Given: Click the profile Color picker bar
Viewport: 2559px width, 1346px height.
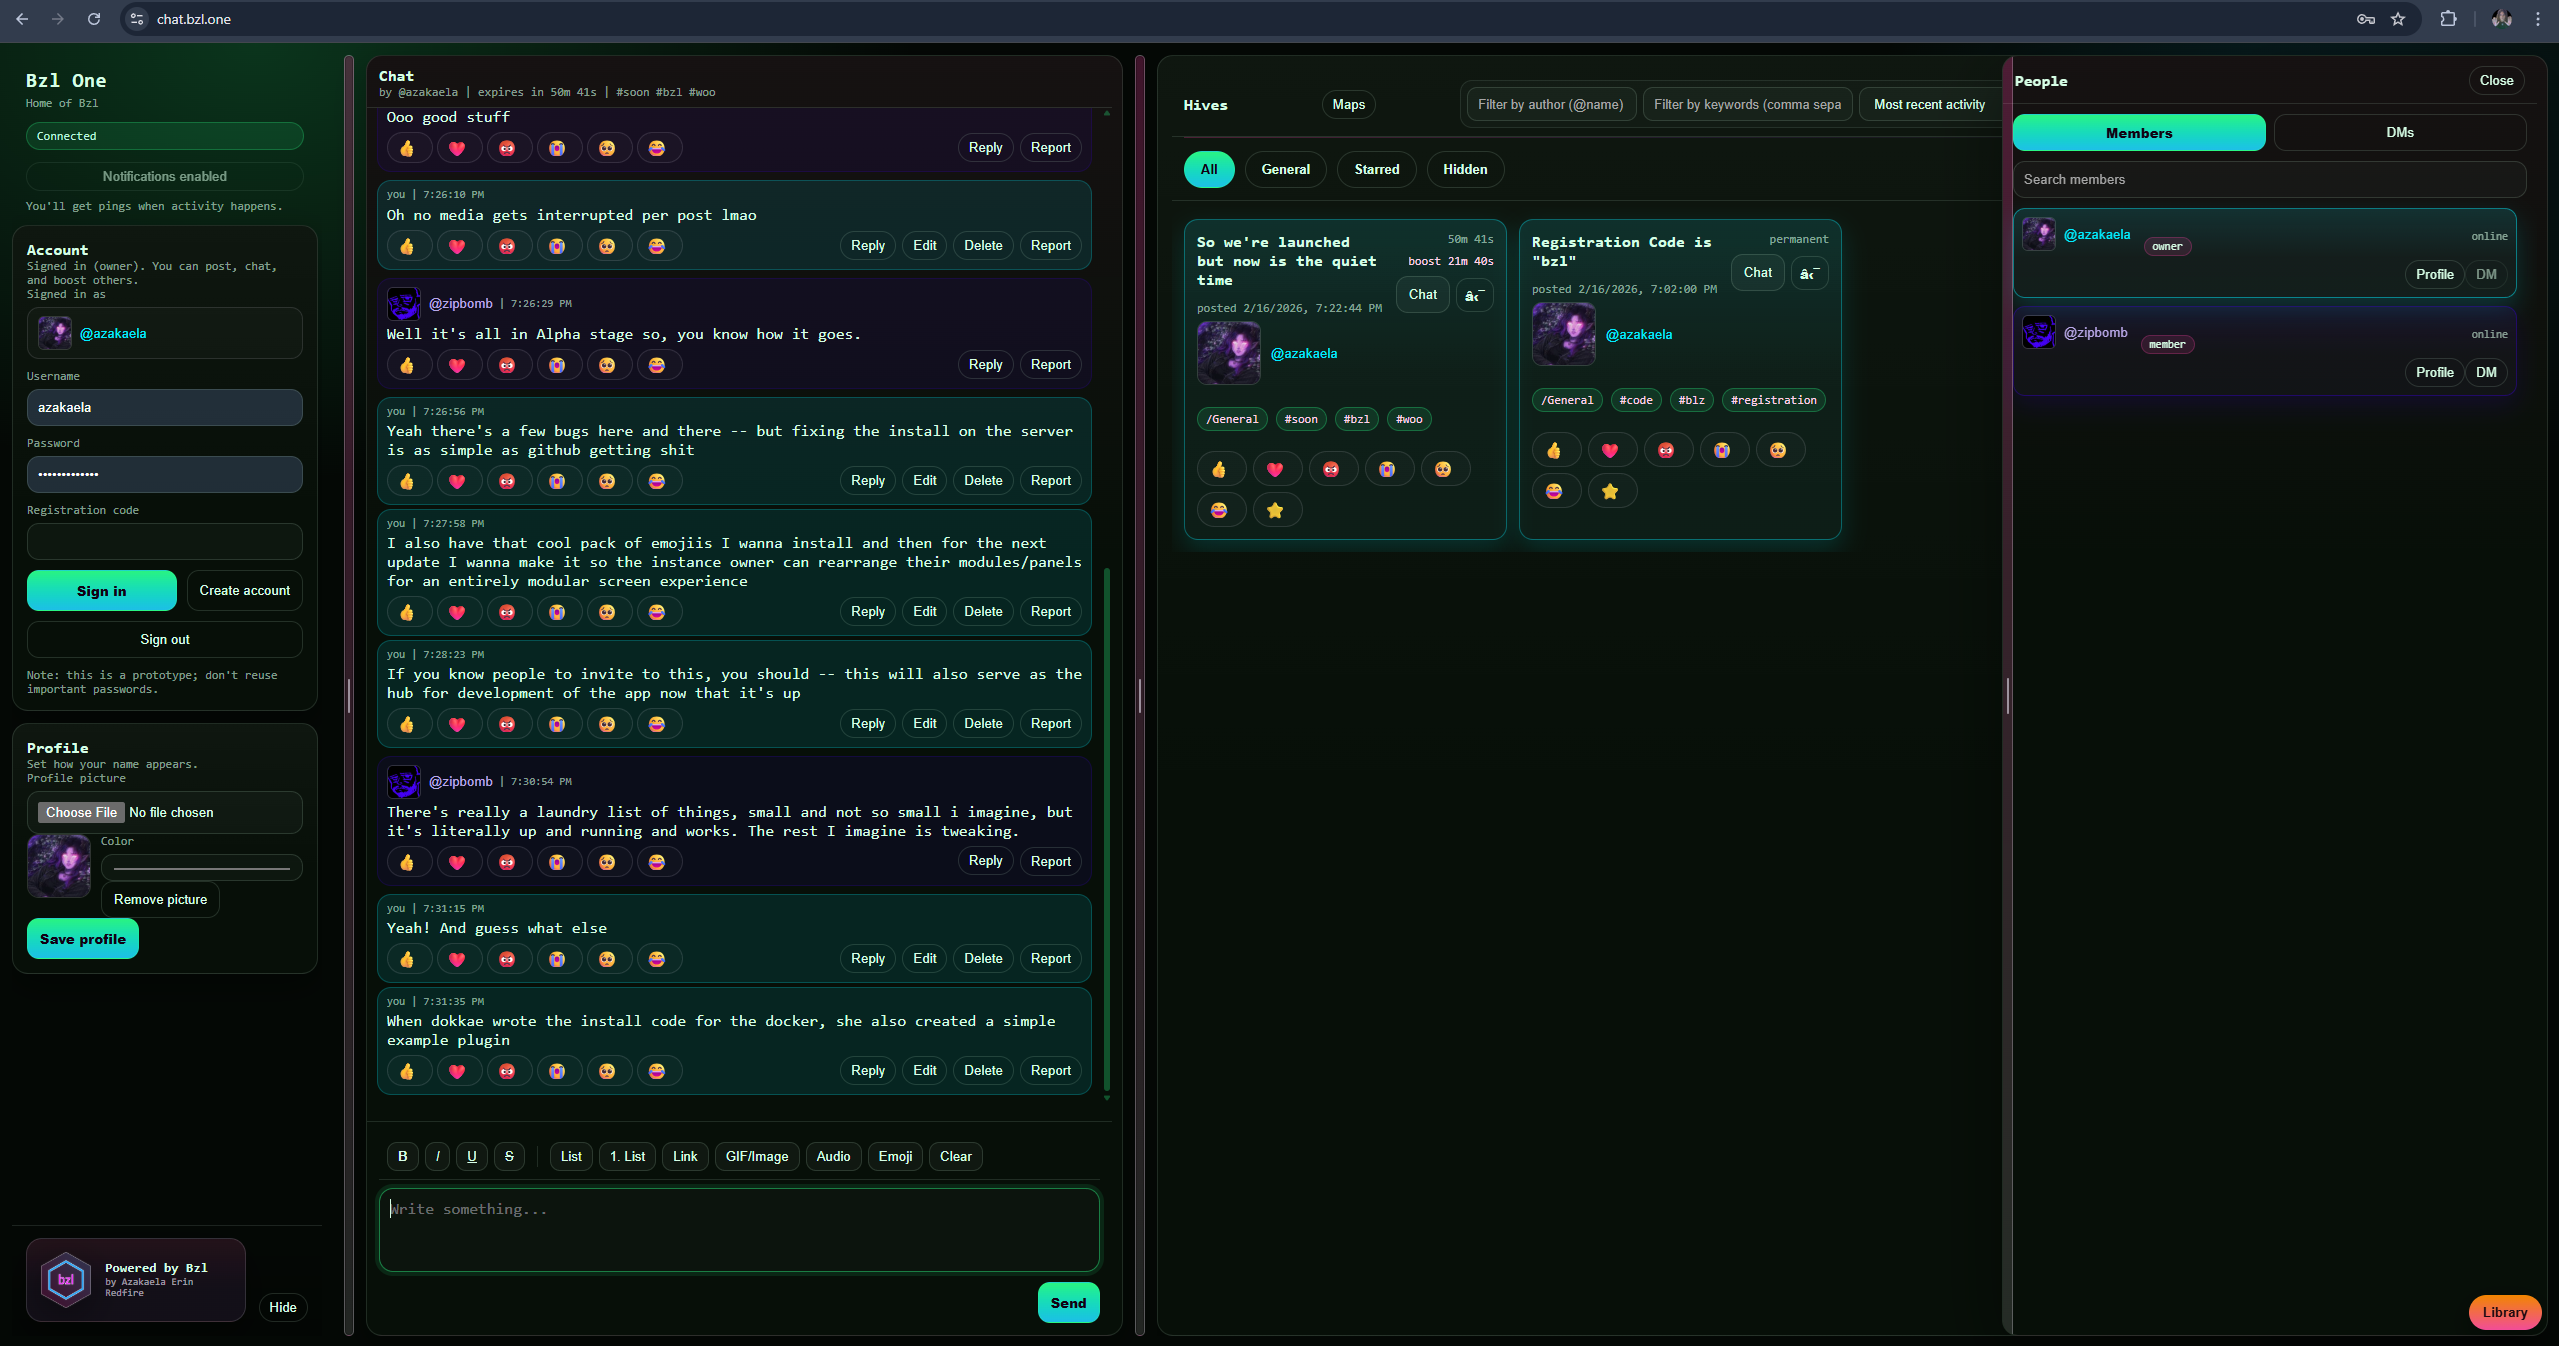Looking at the screenshot, I should tap(201, 867).
